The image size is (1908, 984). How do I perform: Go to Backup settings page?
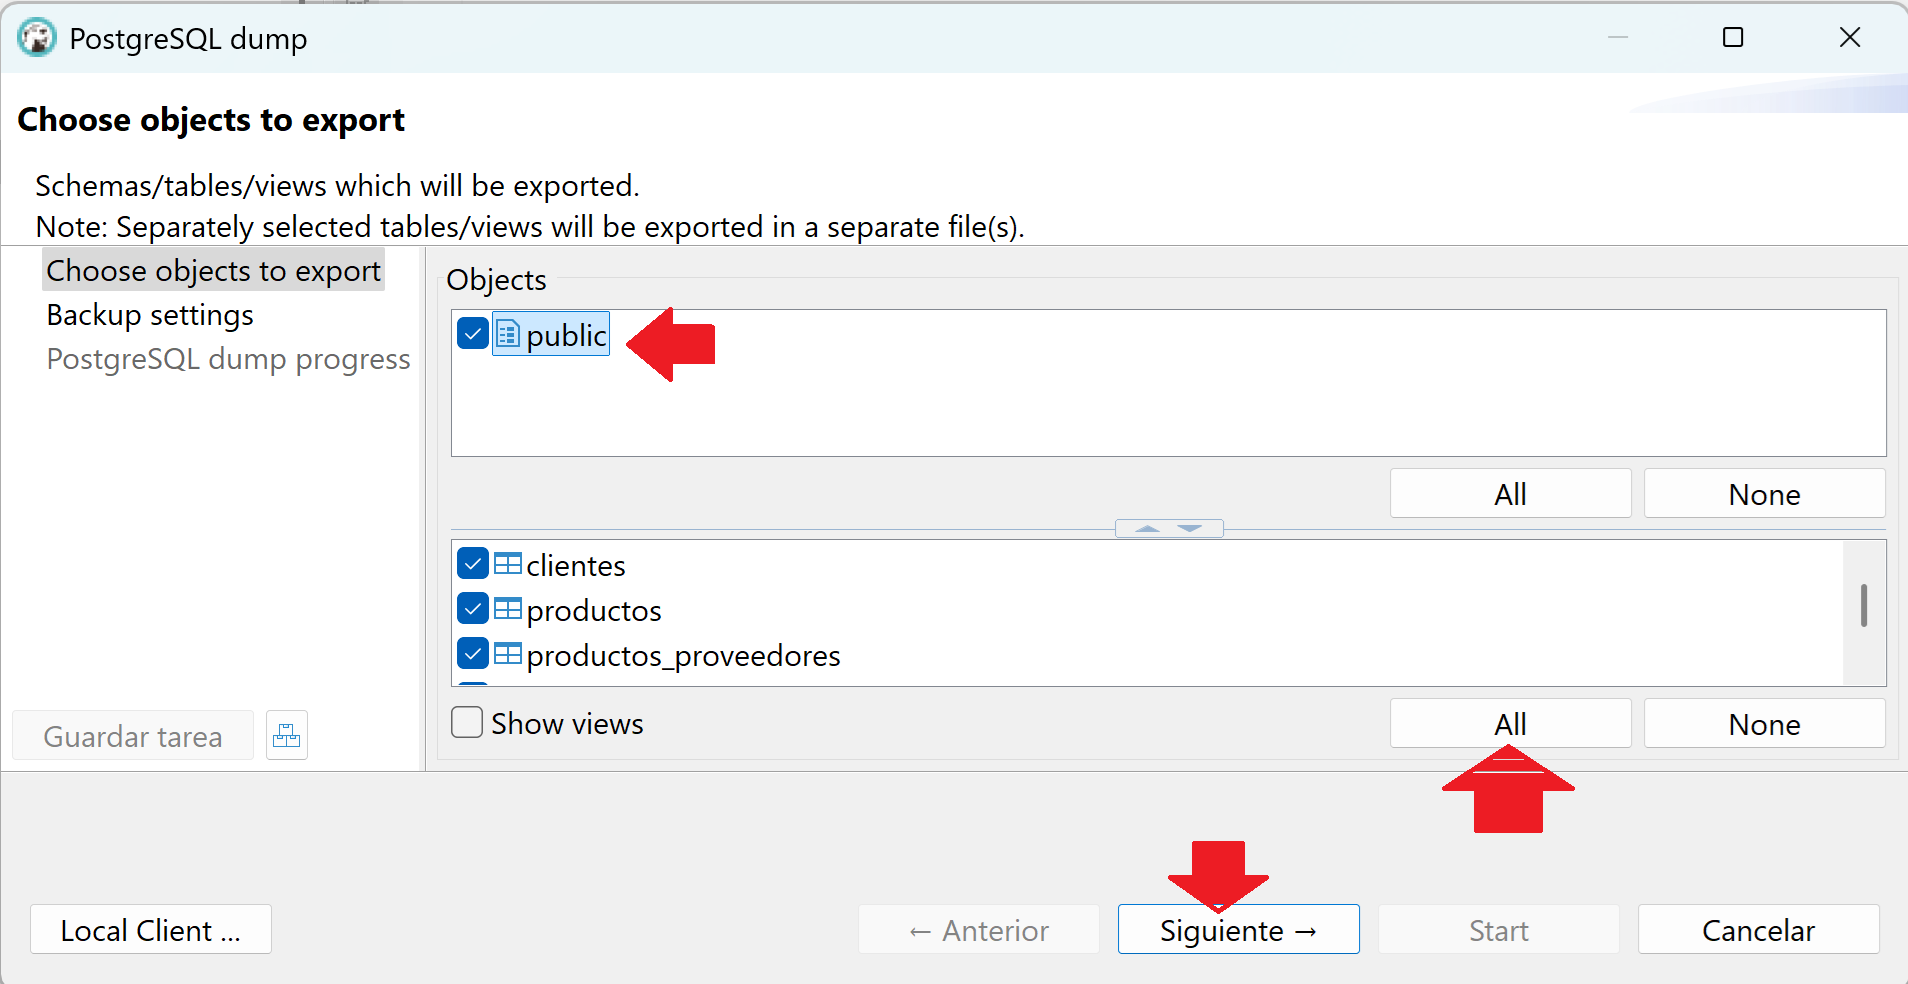(150, 315)
